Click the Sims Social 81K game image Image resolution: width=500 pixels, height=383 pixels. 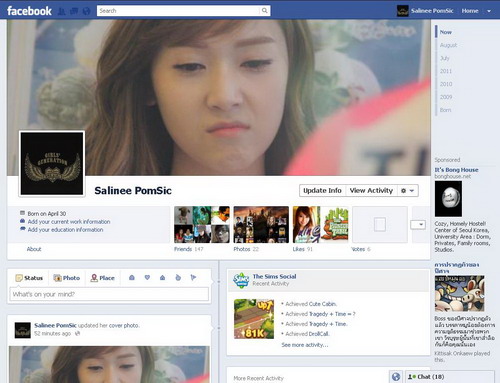254,319
